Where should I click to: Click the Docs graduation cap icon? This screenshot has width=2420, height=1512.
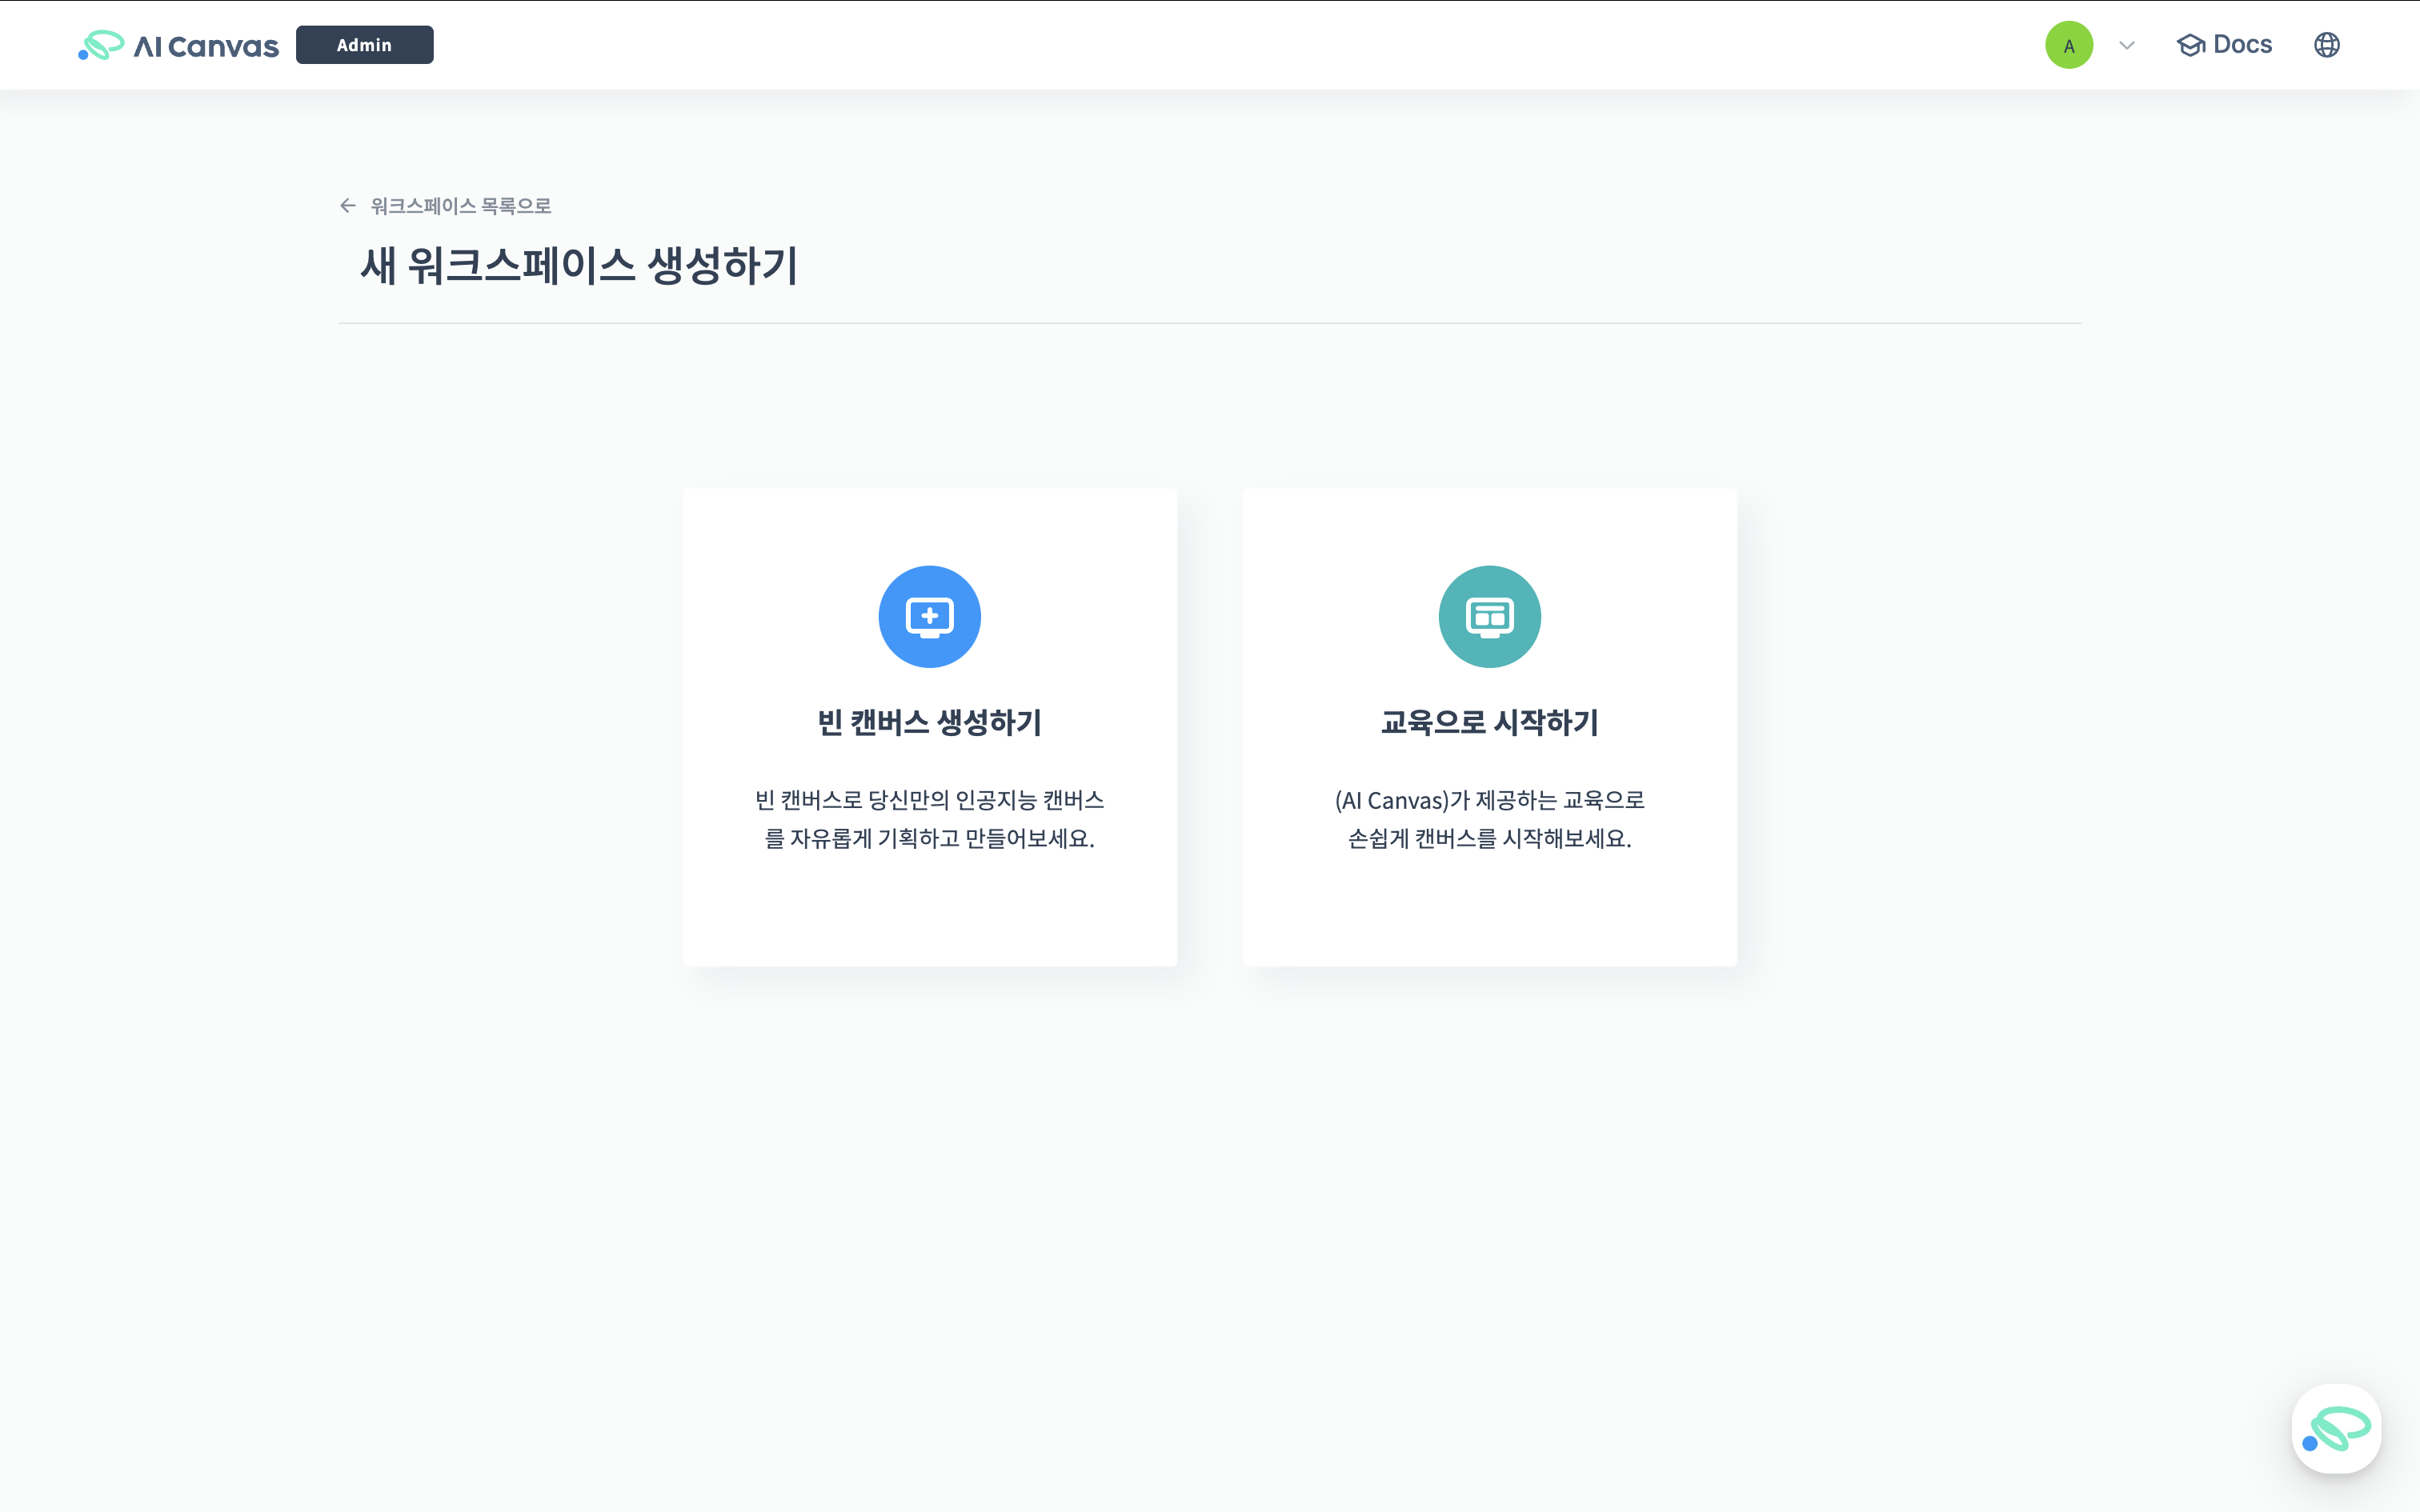2190,45
